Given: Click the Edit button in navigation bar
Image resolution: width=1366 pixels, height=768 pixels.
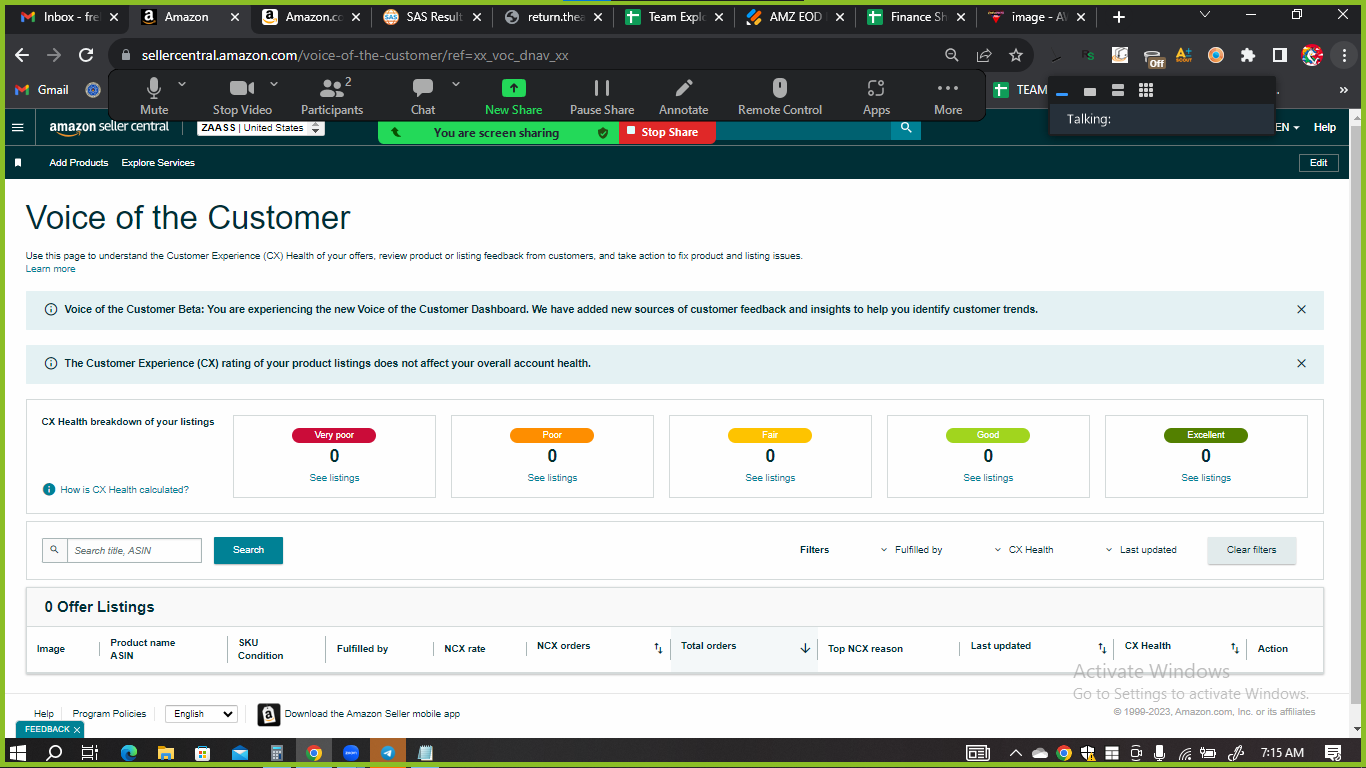Looking at the screenshot, I should [1318, 163].
